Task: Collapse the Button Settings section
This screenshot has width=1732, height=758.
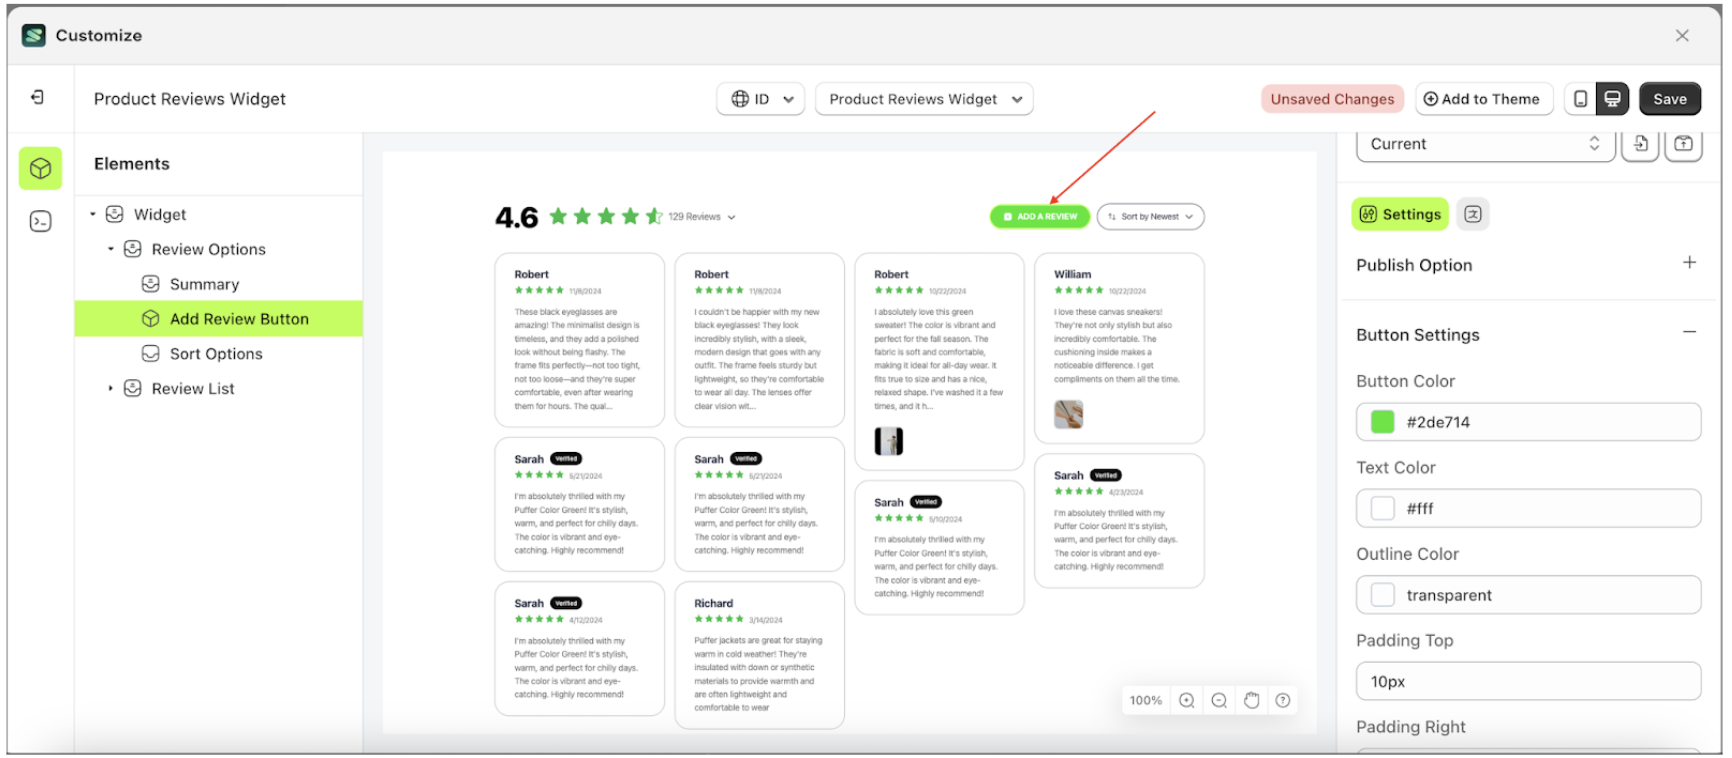Action: 1689,332
